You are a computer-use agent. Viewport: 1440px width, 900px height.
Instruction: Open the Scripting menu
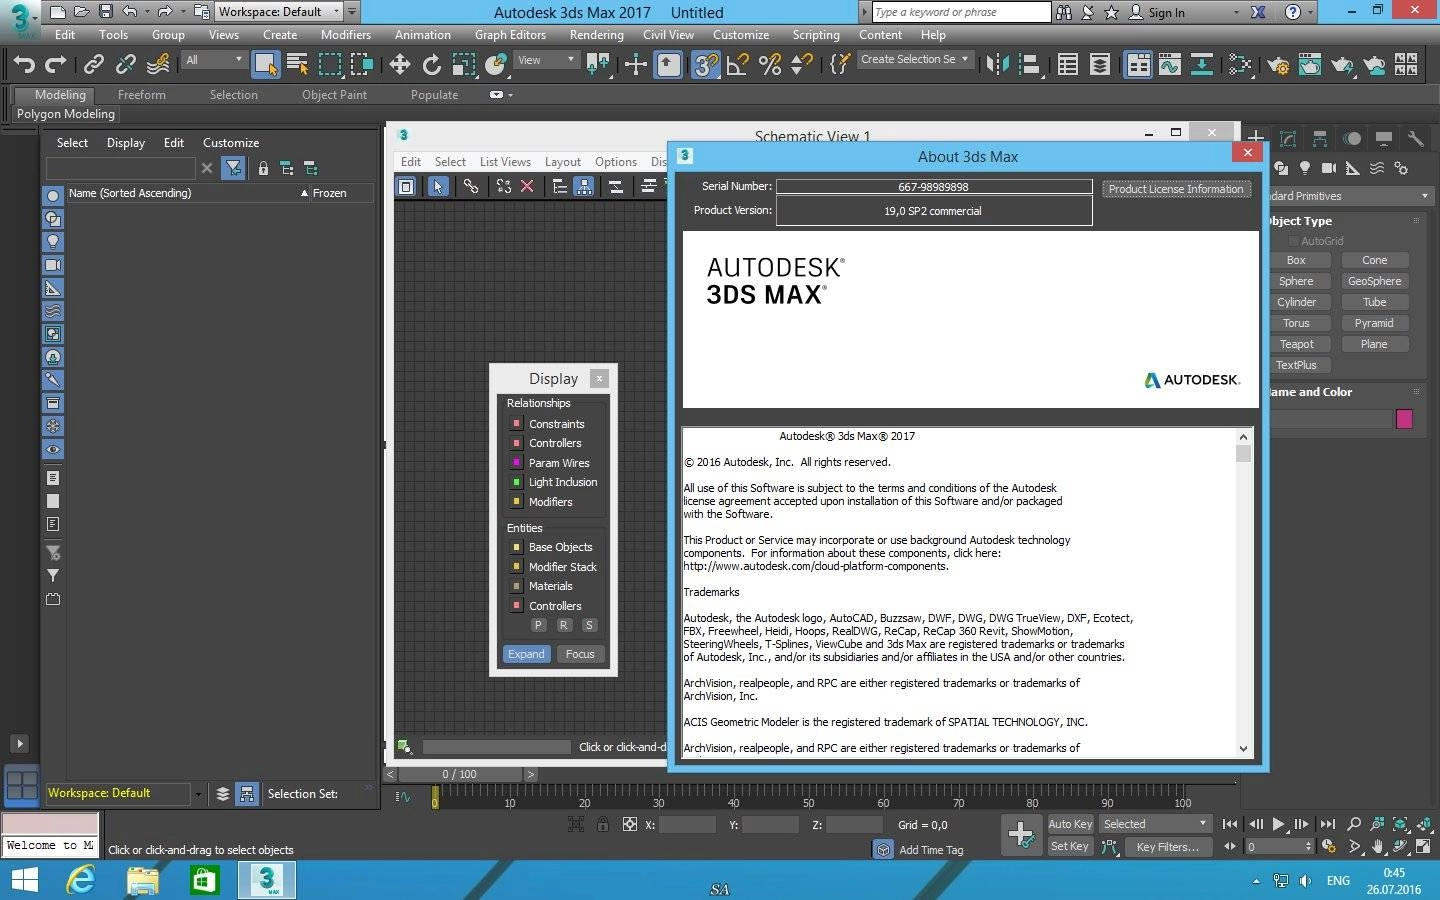tap(816, 34)
